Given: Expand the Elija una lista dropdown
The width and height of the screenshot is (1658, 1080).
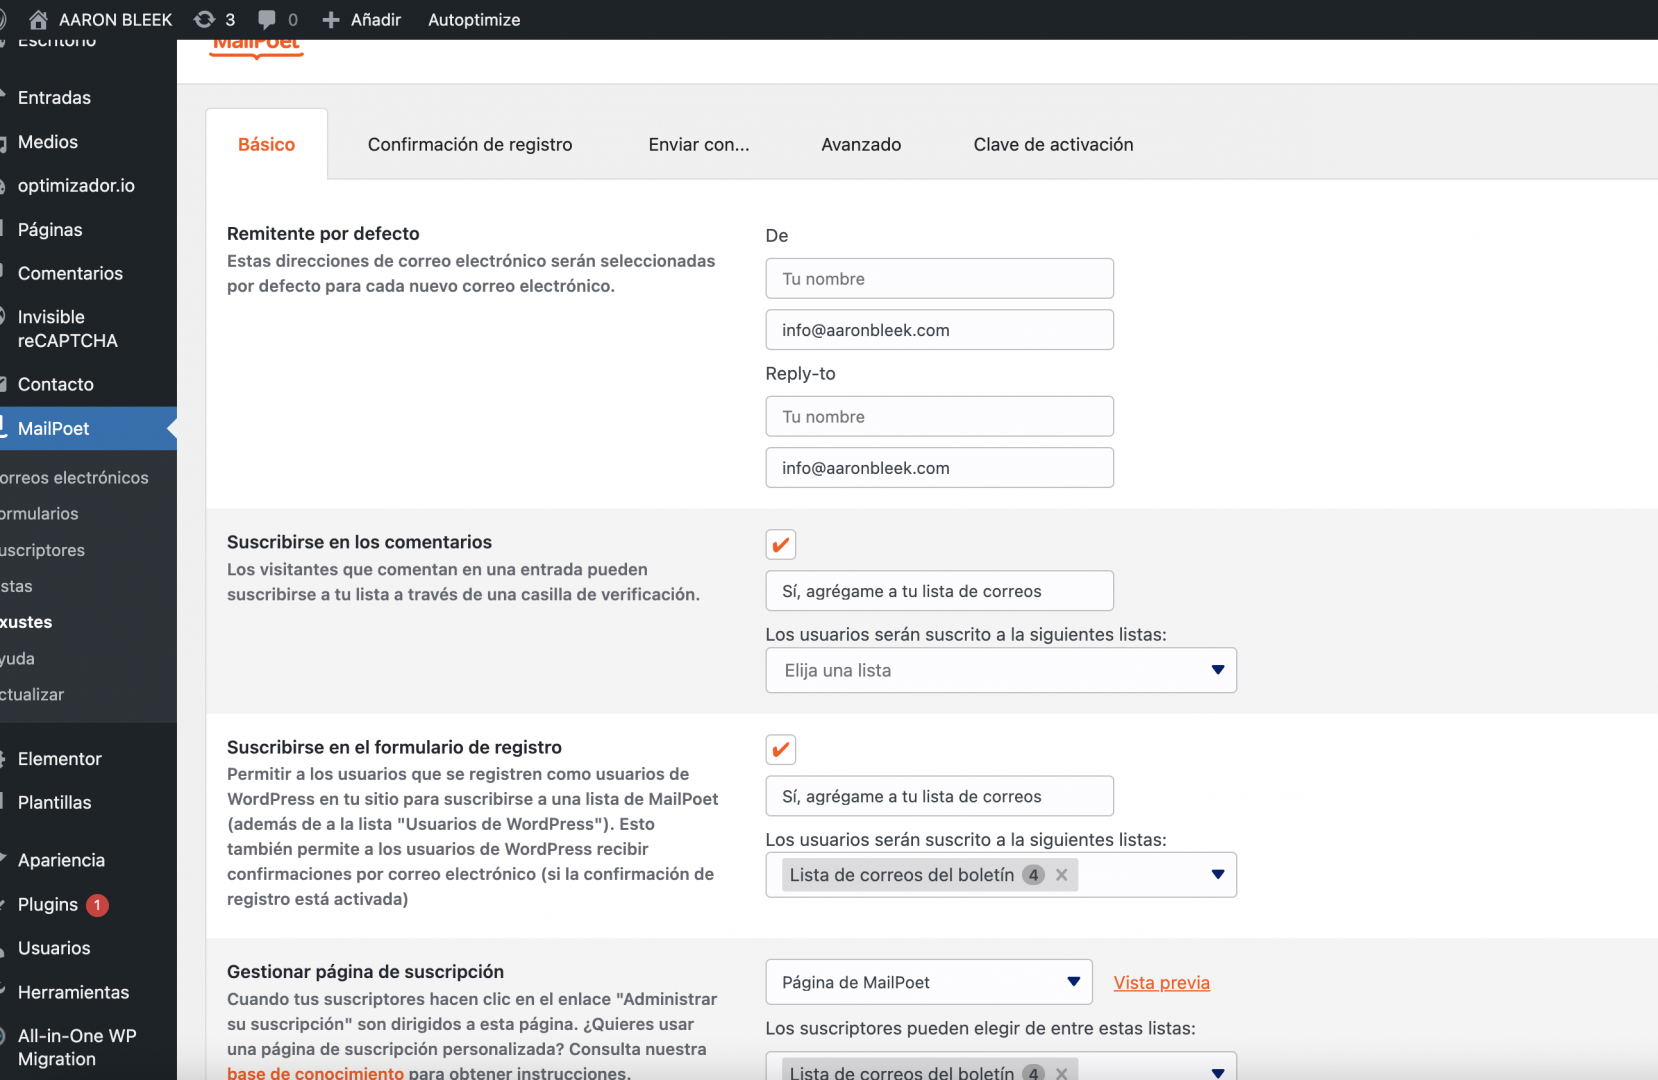Looking at the screenshot, I should tap(1001, 670).
